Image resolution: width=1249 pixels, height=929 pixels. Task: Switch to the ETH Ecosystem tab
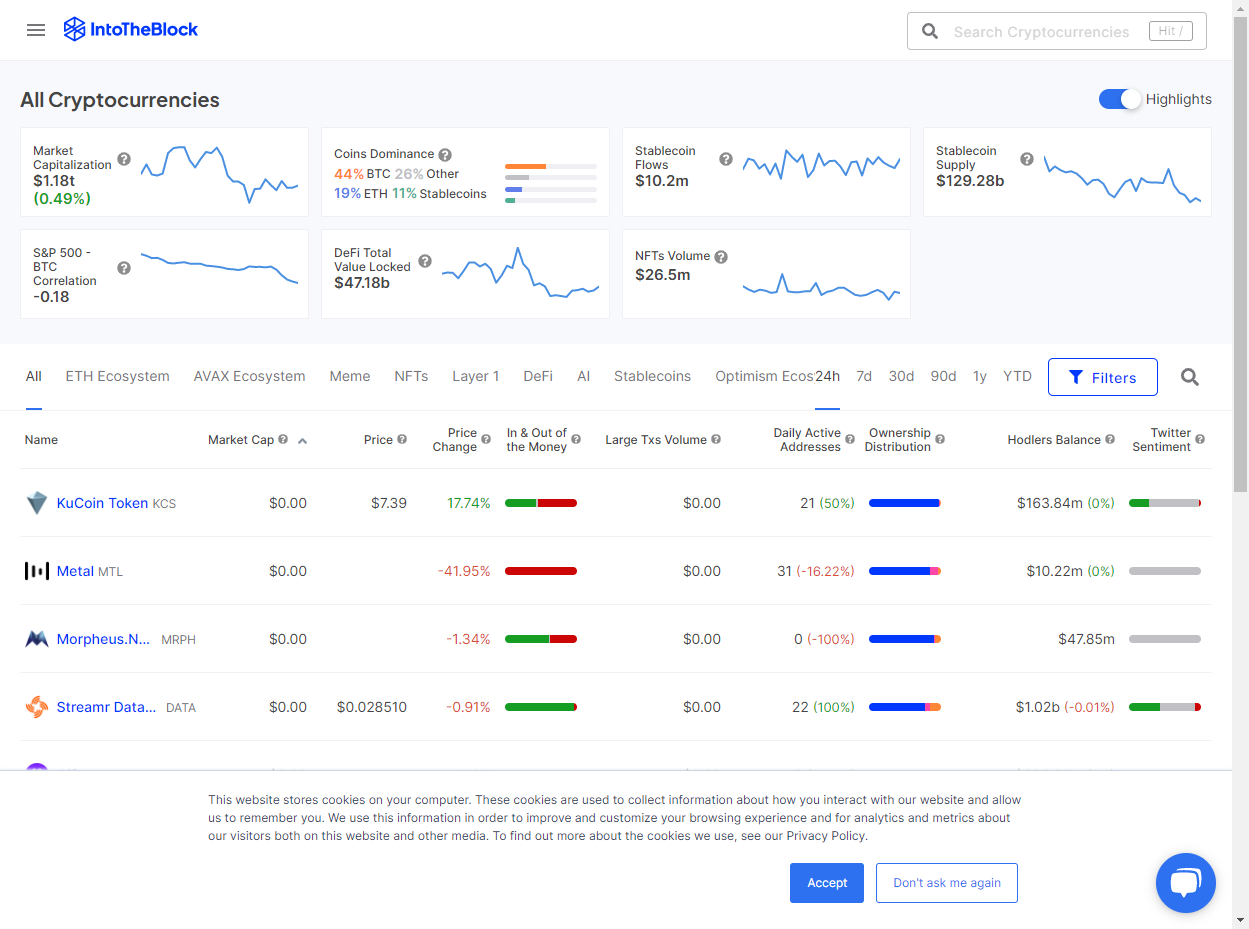click(x=117, y=377)
